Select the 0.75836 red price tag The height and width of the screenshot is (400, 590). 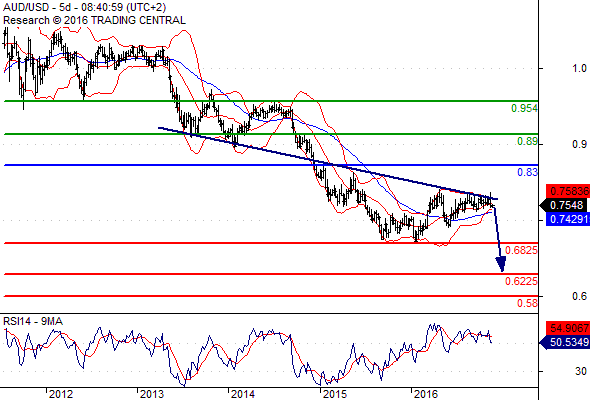[568, 191]
